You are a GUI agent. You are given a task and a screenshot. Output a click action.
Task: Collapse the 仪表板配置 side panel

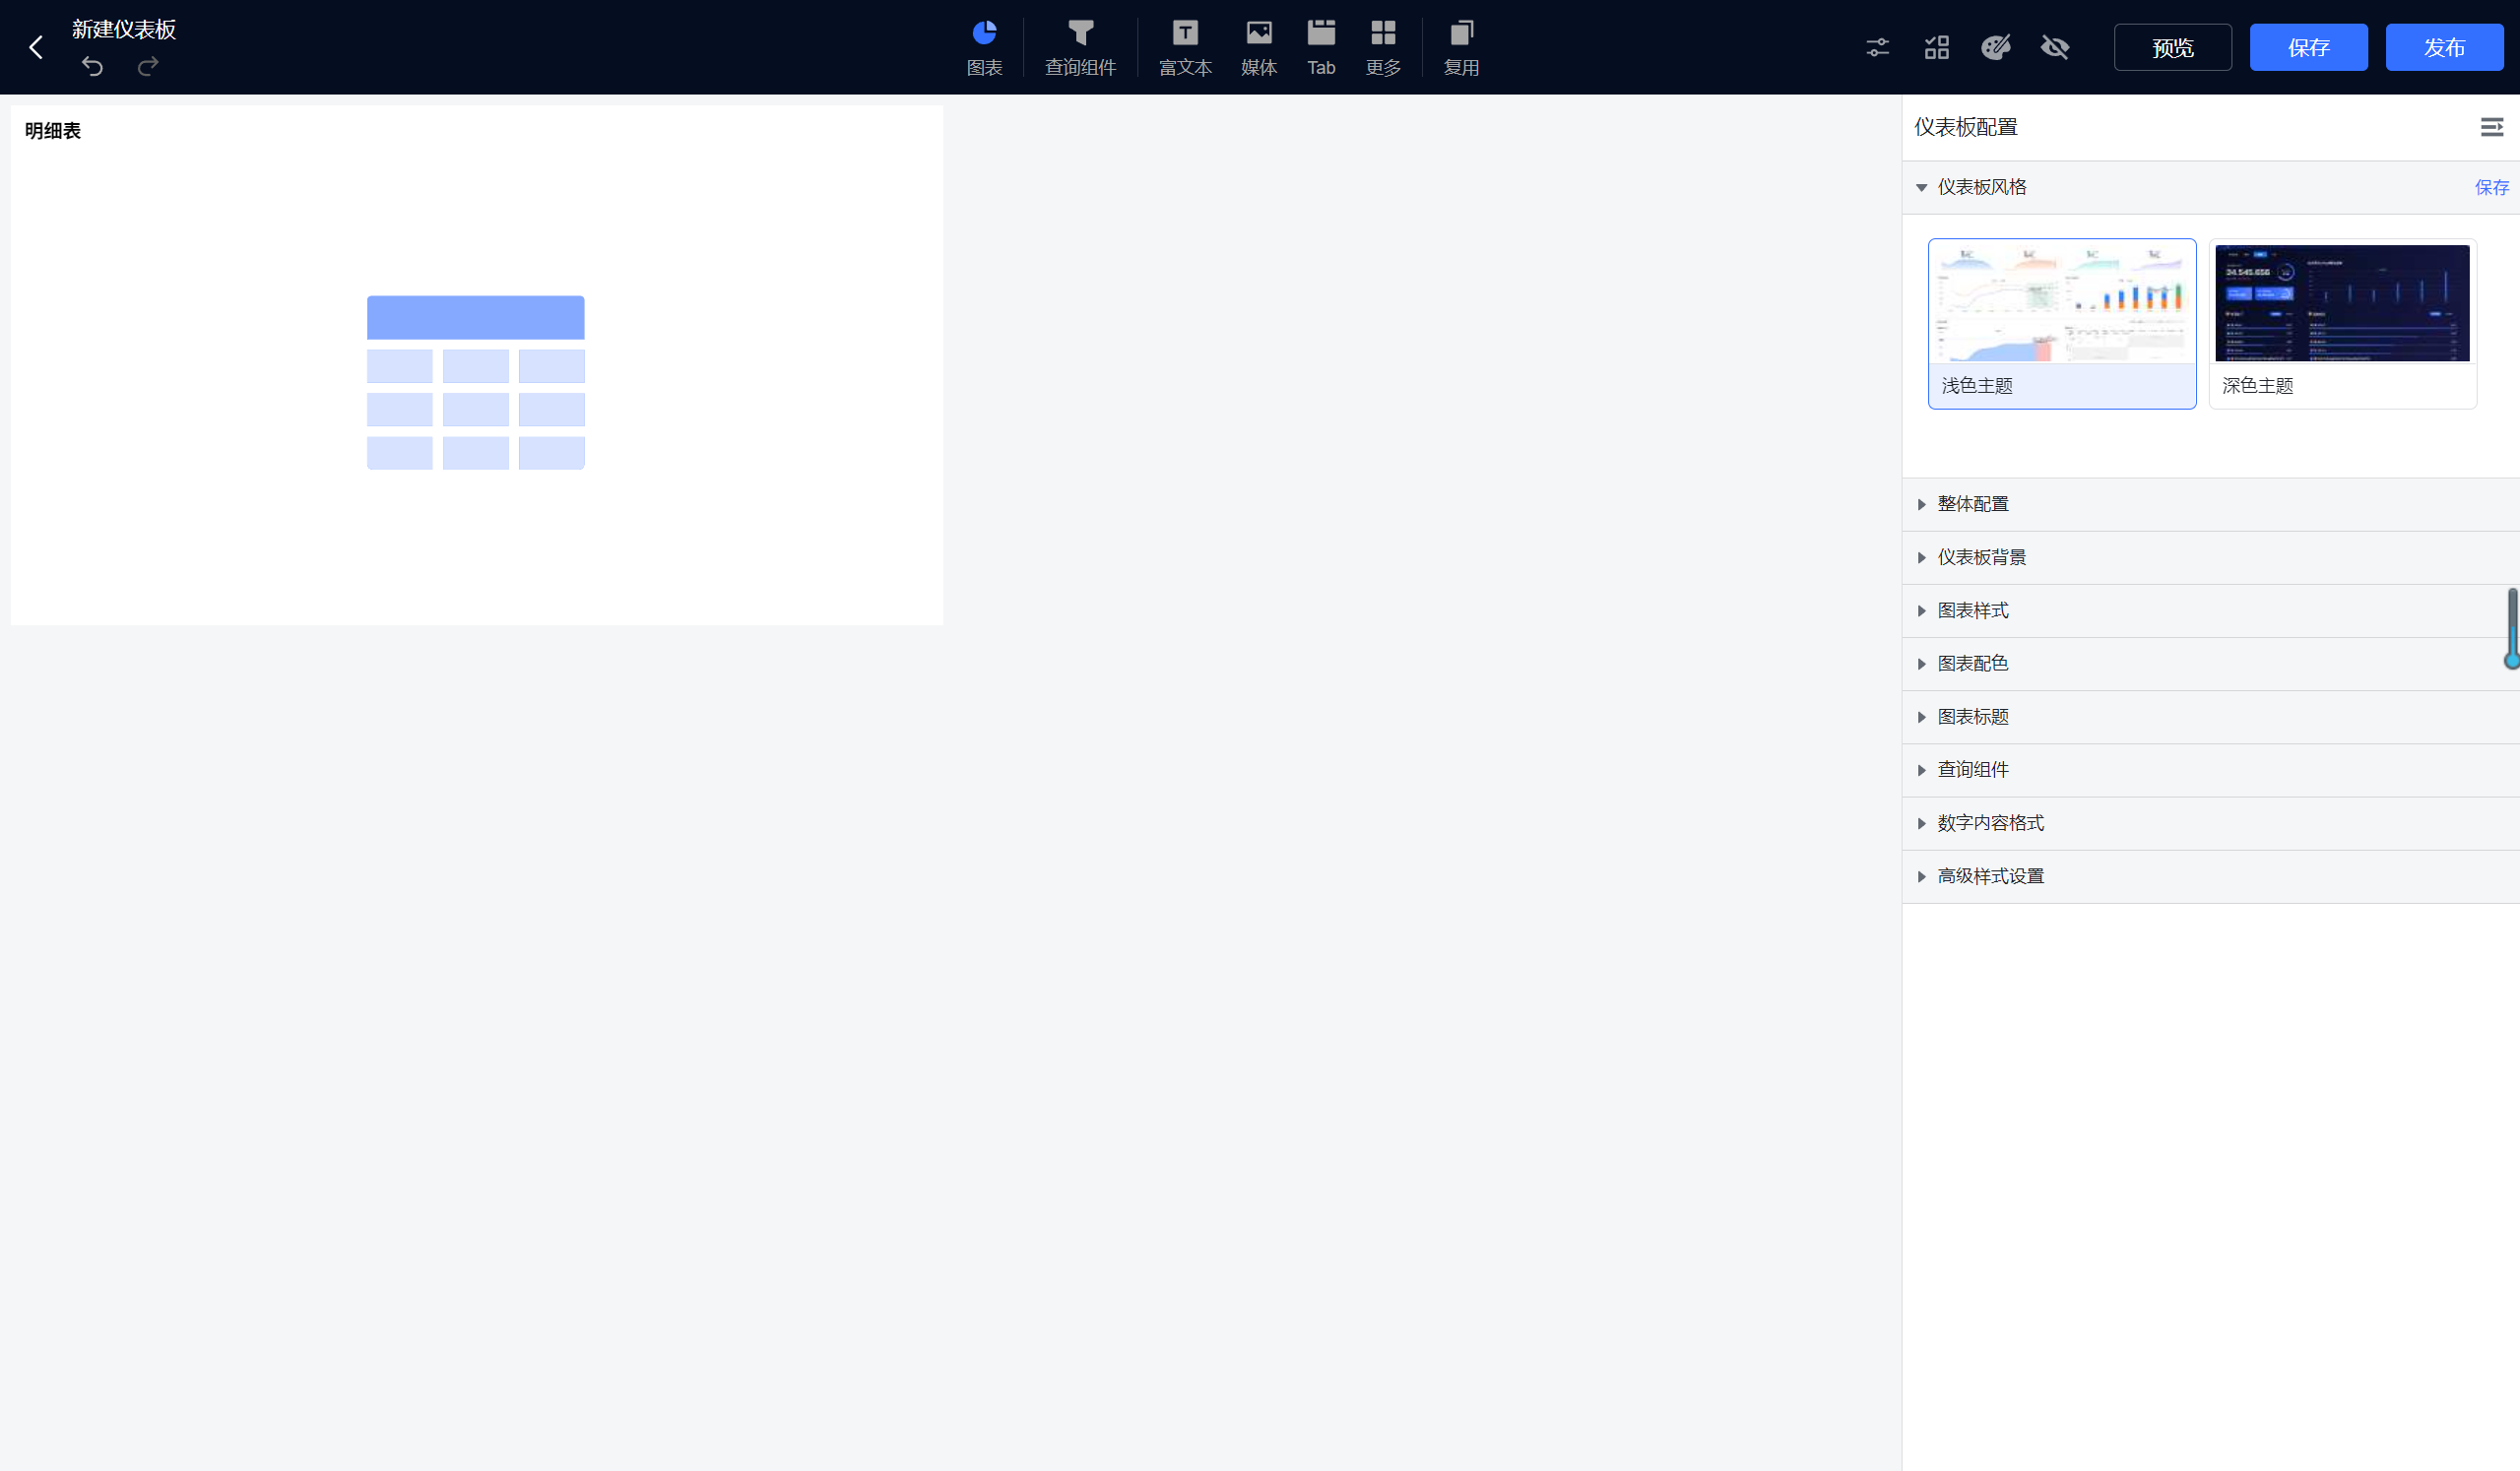pos(2491,127)
